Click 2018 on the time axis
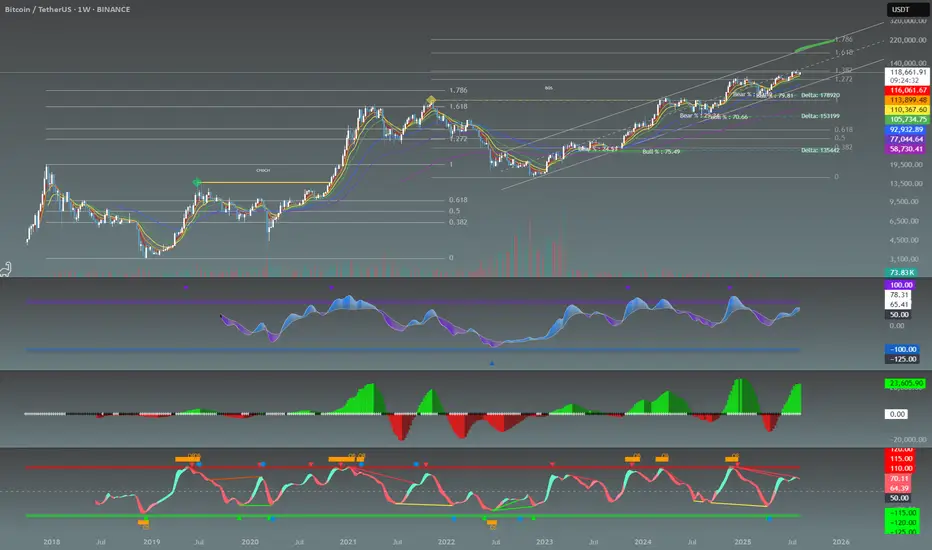This screenshot has width=932, height=550. click(52, 542)
